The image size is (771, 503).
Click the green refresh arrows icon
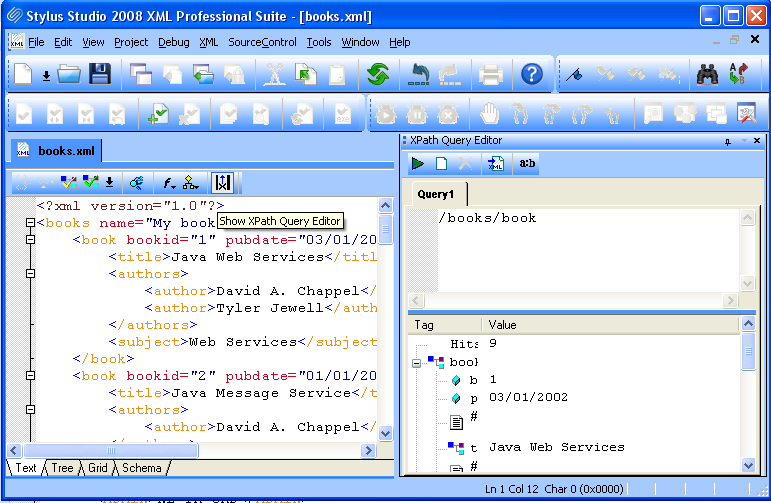pos(377,74)
